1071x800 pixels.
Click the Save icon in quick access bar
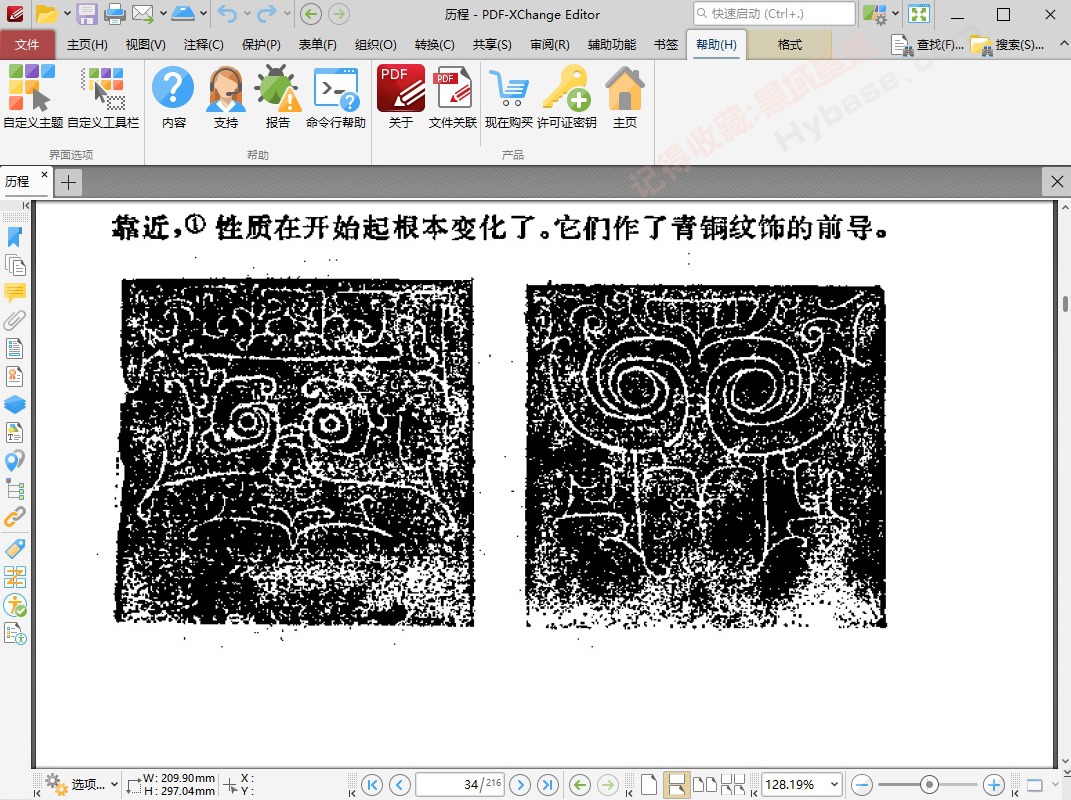coord(87,14)
